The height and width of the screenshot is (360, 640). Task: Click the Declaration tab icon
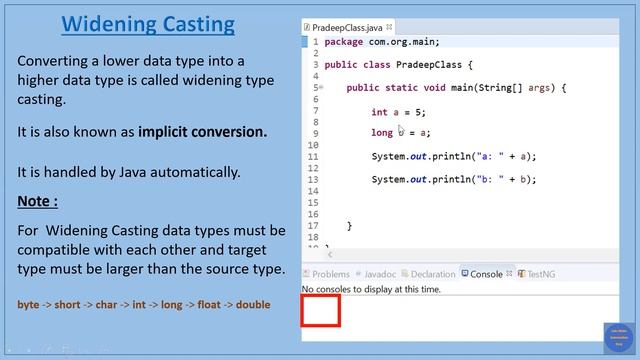click(405, 273)
